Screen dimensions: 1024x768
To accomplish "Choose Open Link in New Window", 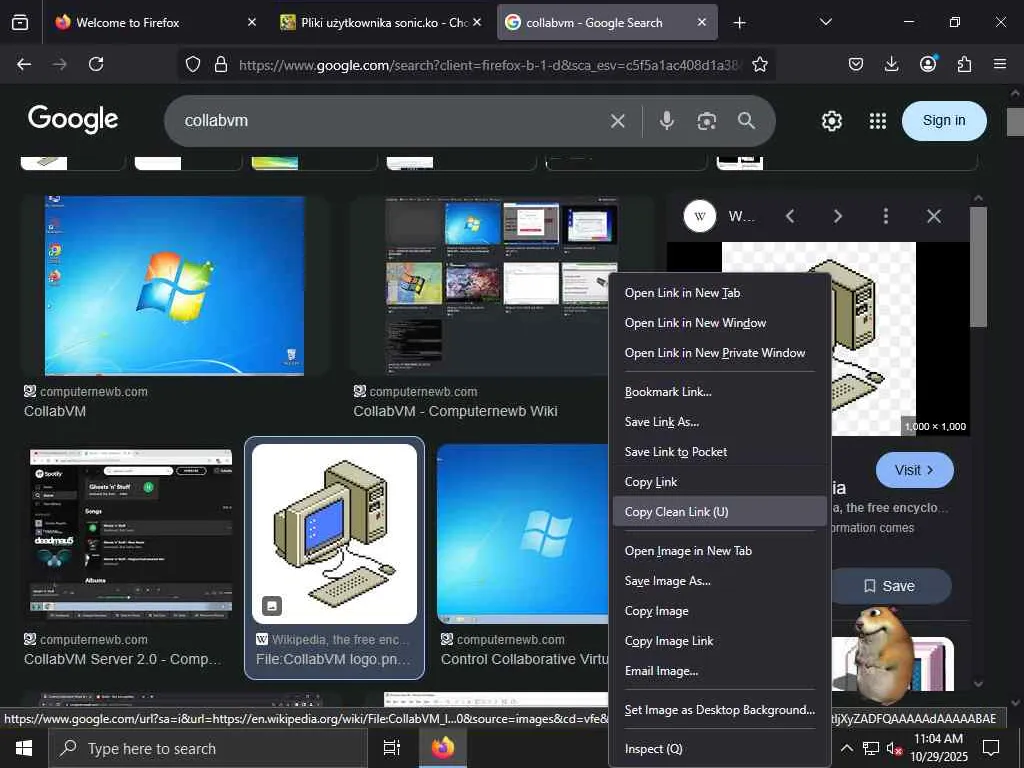I will 720,323.
